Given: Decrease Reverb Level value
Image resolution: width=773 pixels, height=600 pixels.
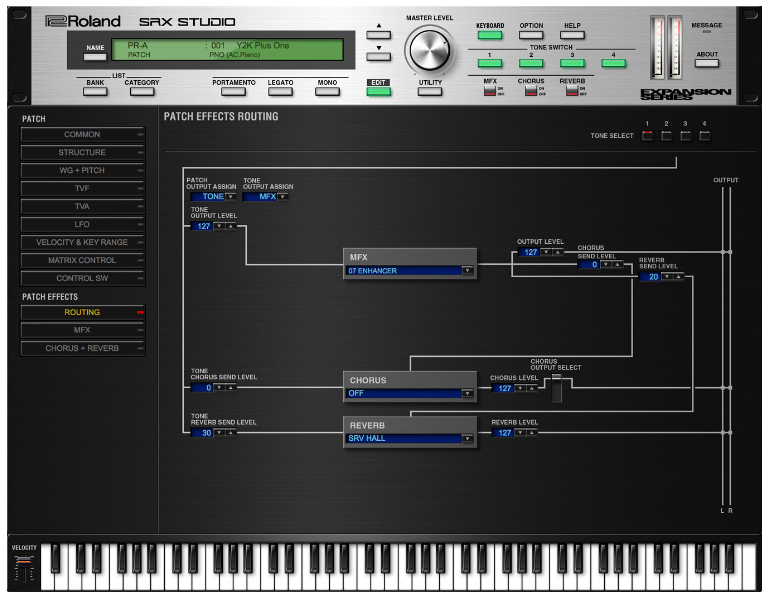Looking at the screenshot, I should [x=520, y=432].
